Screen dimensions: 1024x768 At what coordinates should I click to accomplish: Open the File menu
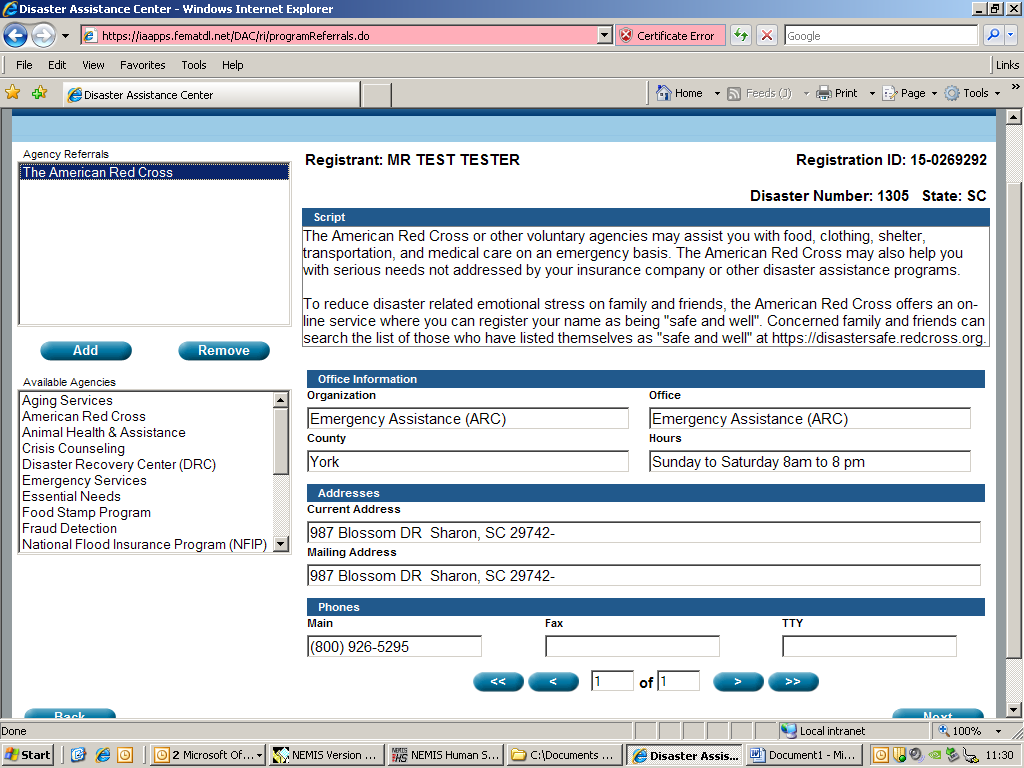click(24, 65)
